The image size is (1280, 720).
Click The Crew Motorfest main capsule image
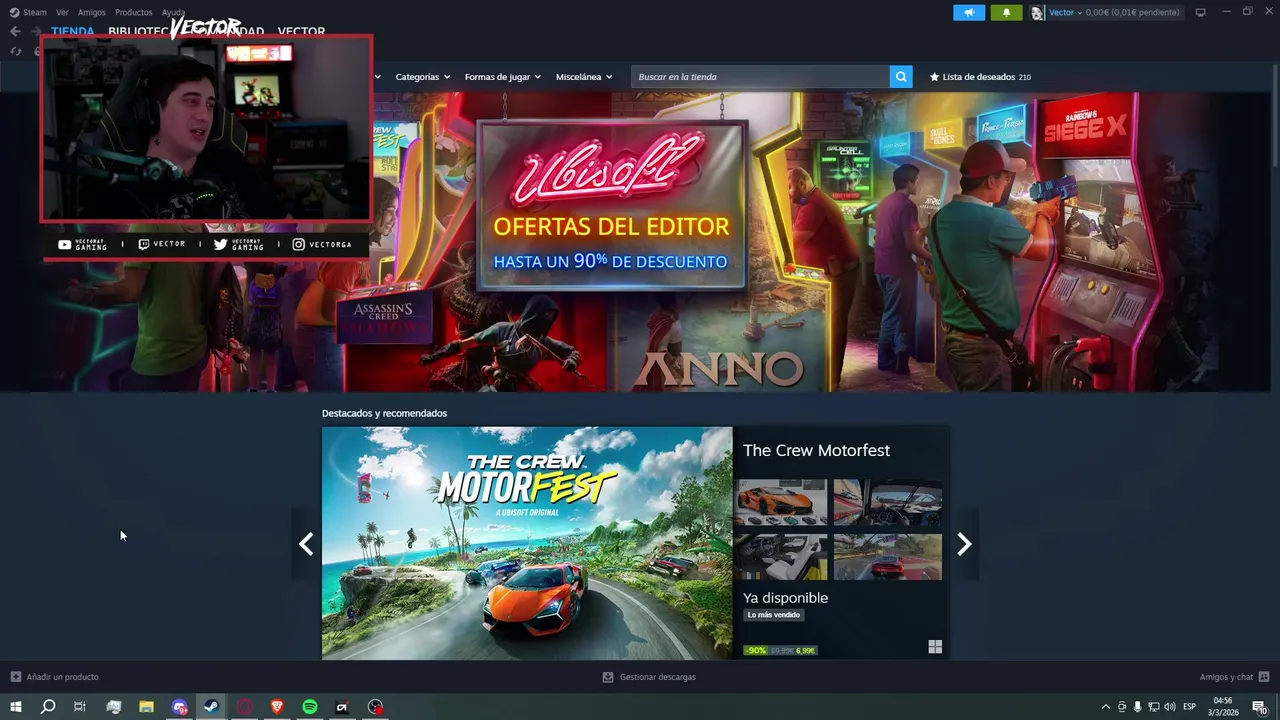tap(527, 543)
